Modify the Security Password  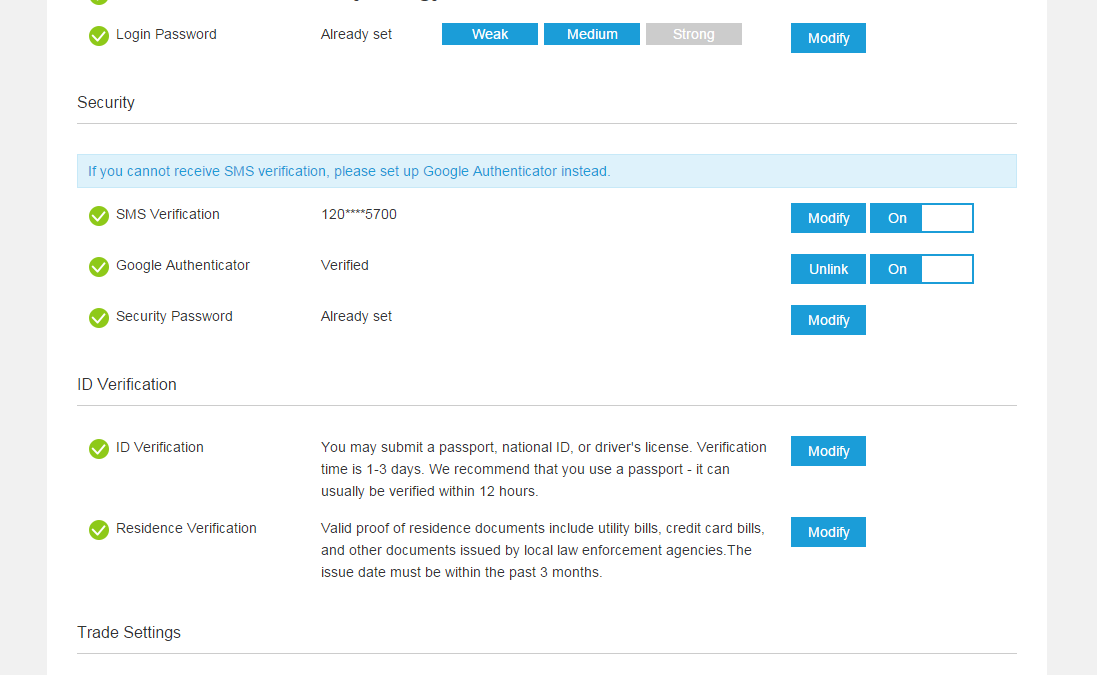point(828,320)
